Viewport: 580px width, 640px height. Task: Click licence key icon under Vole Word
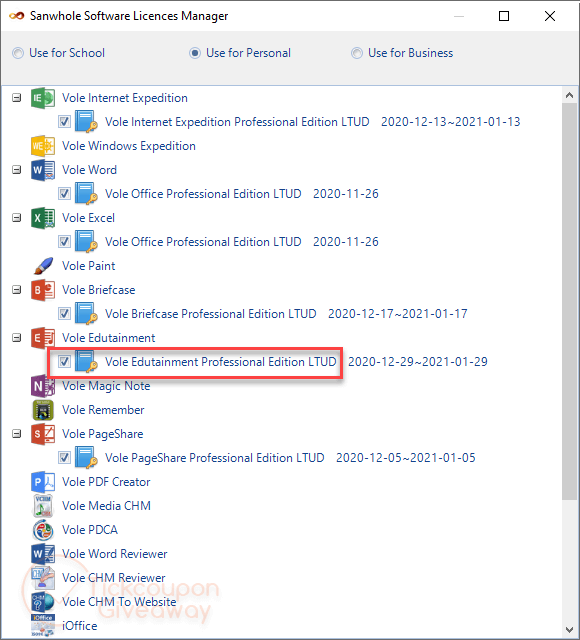tap(87, 193)
